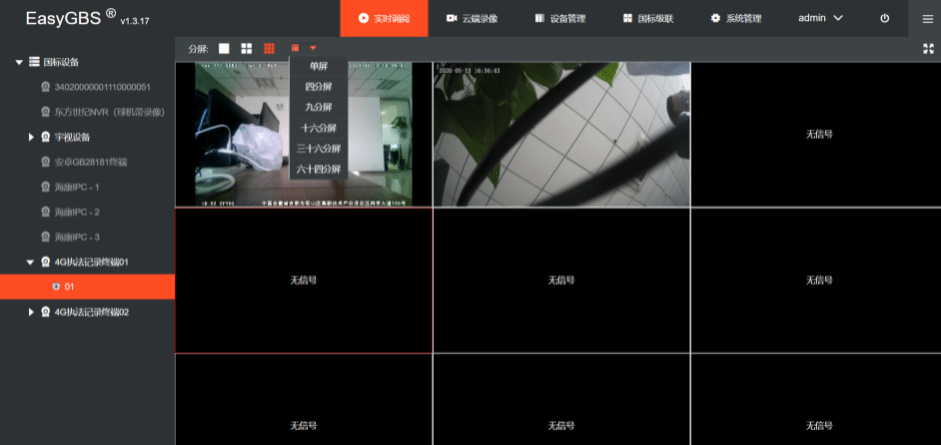Select 海康IPC - 1 camera

point(77,187)
